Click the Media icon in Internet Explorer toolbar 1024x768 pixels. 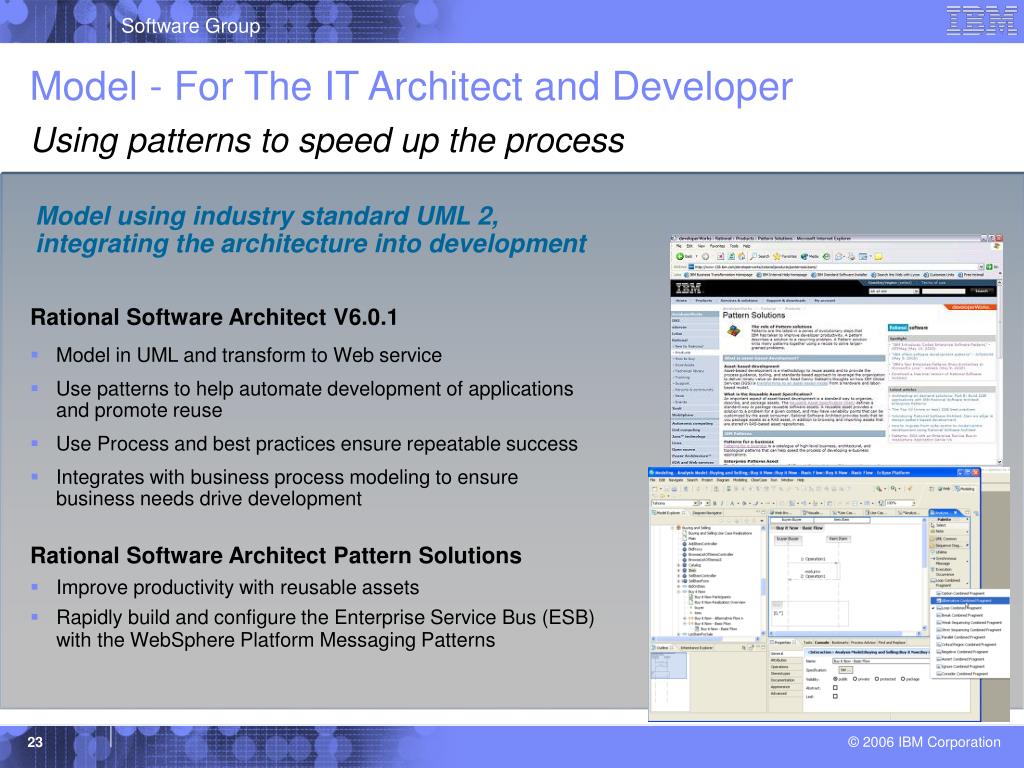tap(810, 256)
